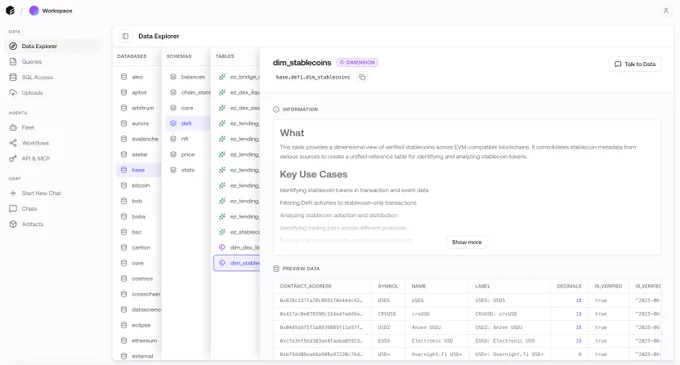
Task: Click the IS_VERIFIED column header
Action: (608, 286)
